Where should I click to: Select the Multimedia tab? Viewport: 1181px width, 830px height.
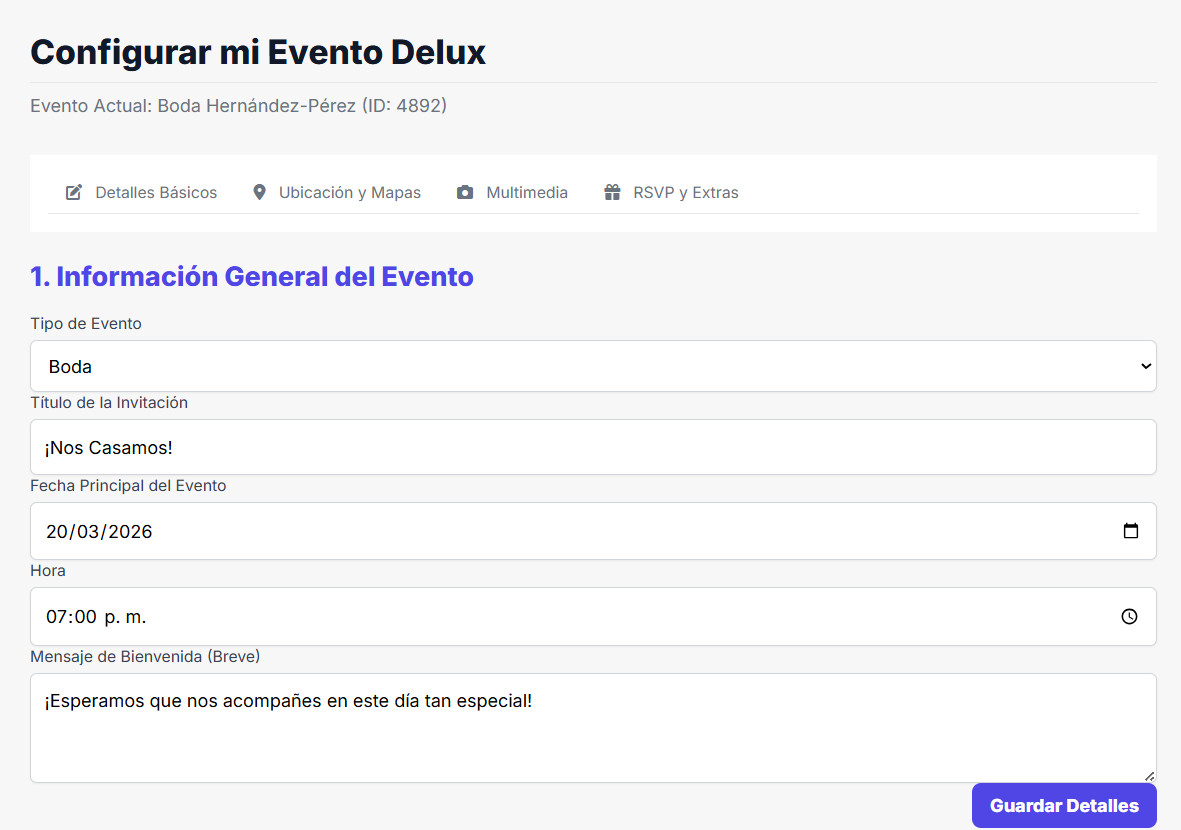pos(527,192)
